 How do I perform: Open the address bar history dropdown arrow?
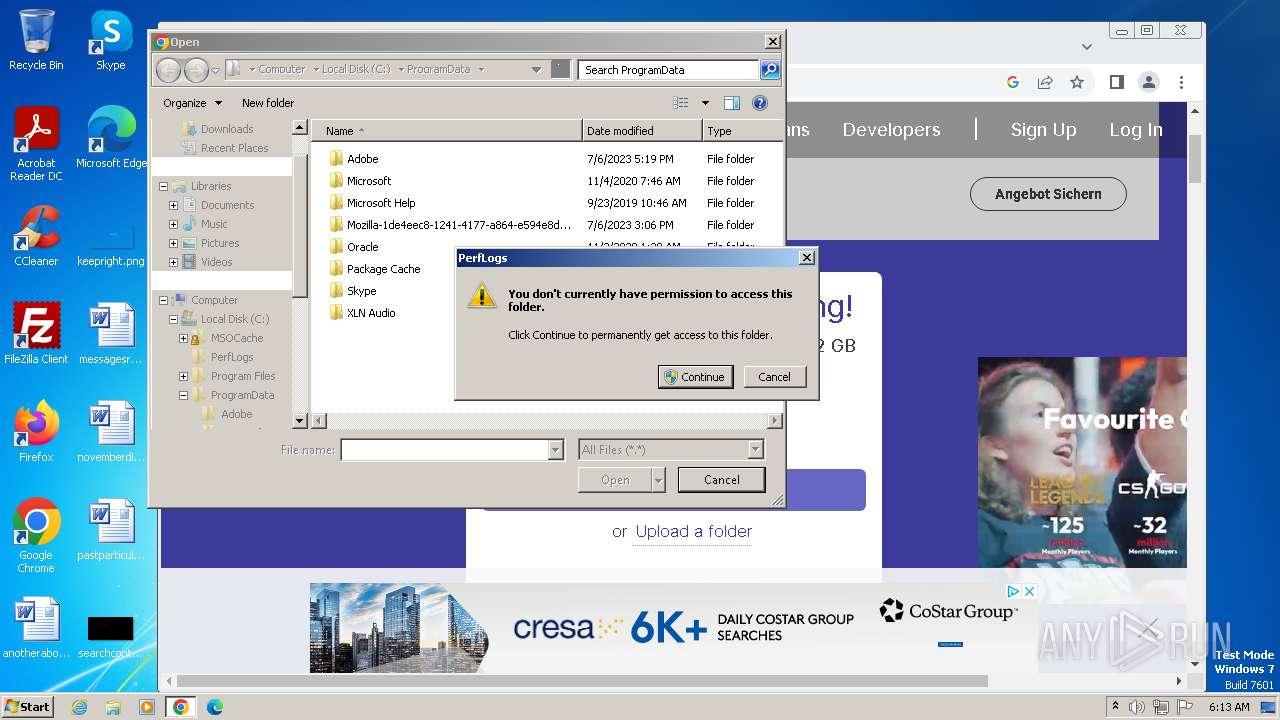(x=536, y=69)
